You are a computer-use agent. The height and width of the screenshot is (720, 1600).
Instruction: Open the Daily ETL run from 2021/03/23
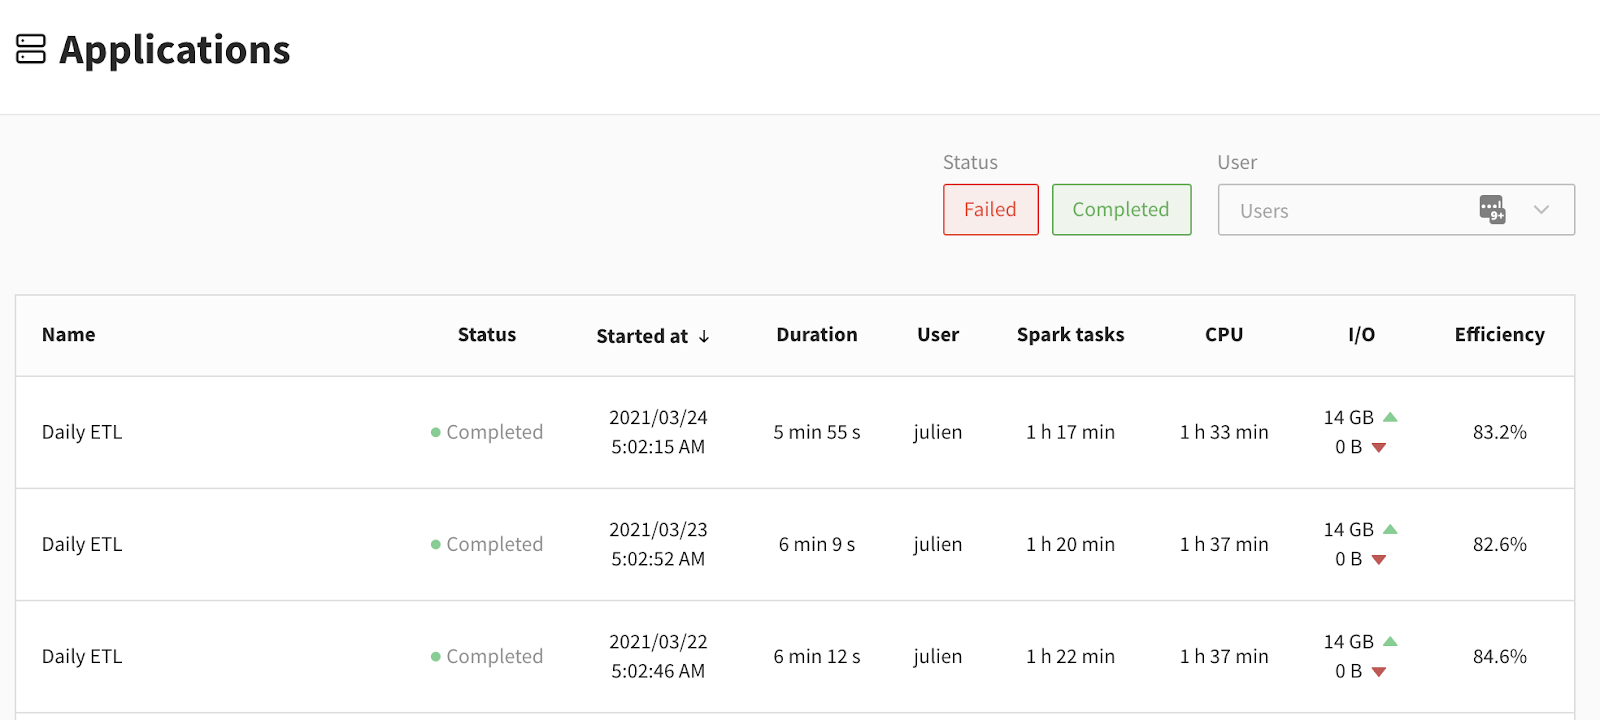[x=82, y=544]
